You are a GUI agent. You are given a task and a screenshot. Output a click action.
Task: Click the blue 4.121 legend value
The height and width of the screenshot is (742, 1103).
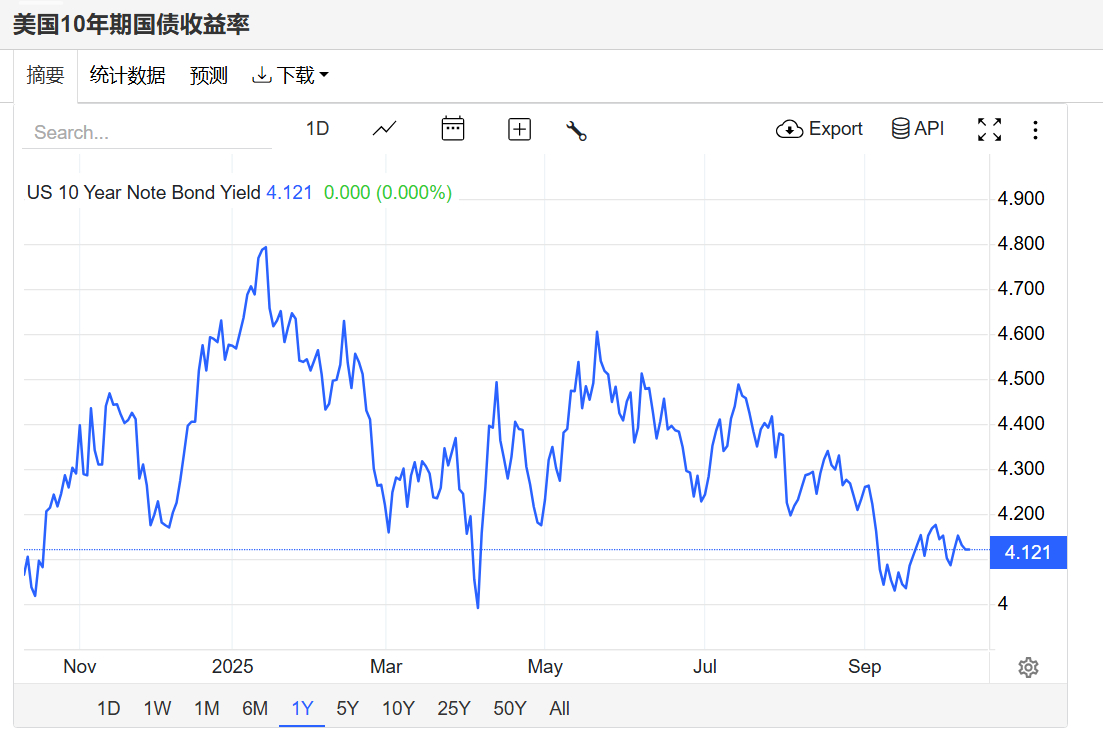tap(289, 193)
